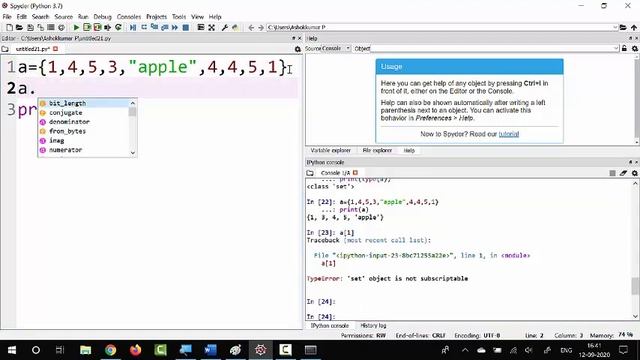The image size is (640, 360).
Task: Open the View menu
Action: pyautogui.click(x=198, y=17)
